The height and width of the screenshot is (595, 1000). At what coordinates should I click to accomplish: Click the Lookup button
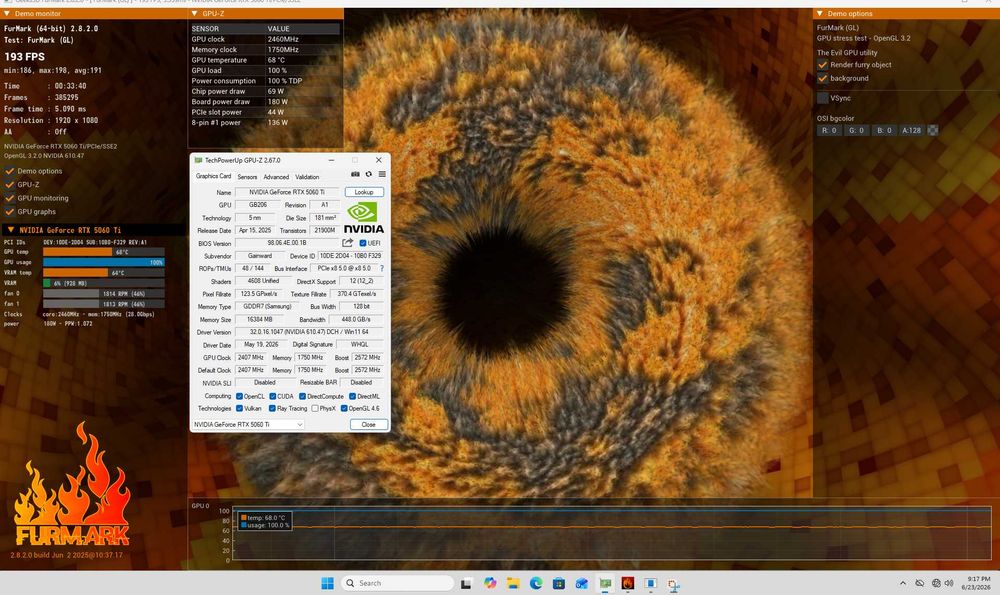(x=364, y=192)
